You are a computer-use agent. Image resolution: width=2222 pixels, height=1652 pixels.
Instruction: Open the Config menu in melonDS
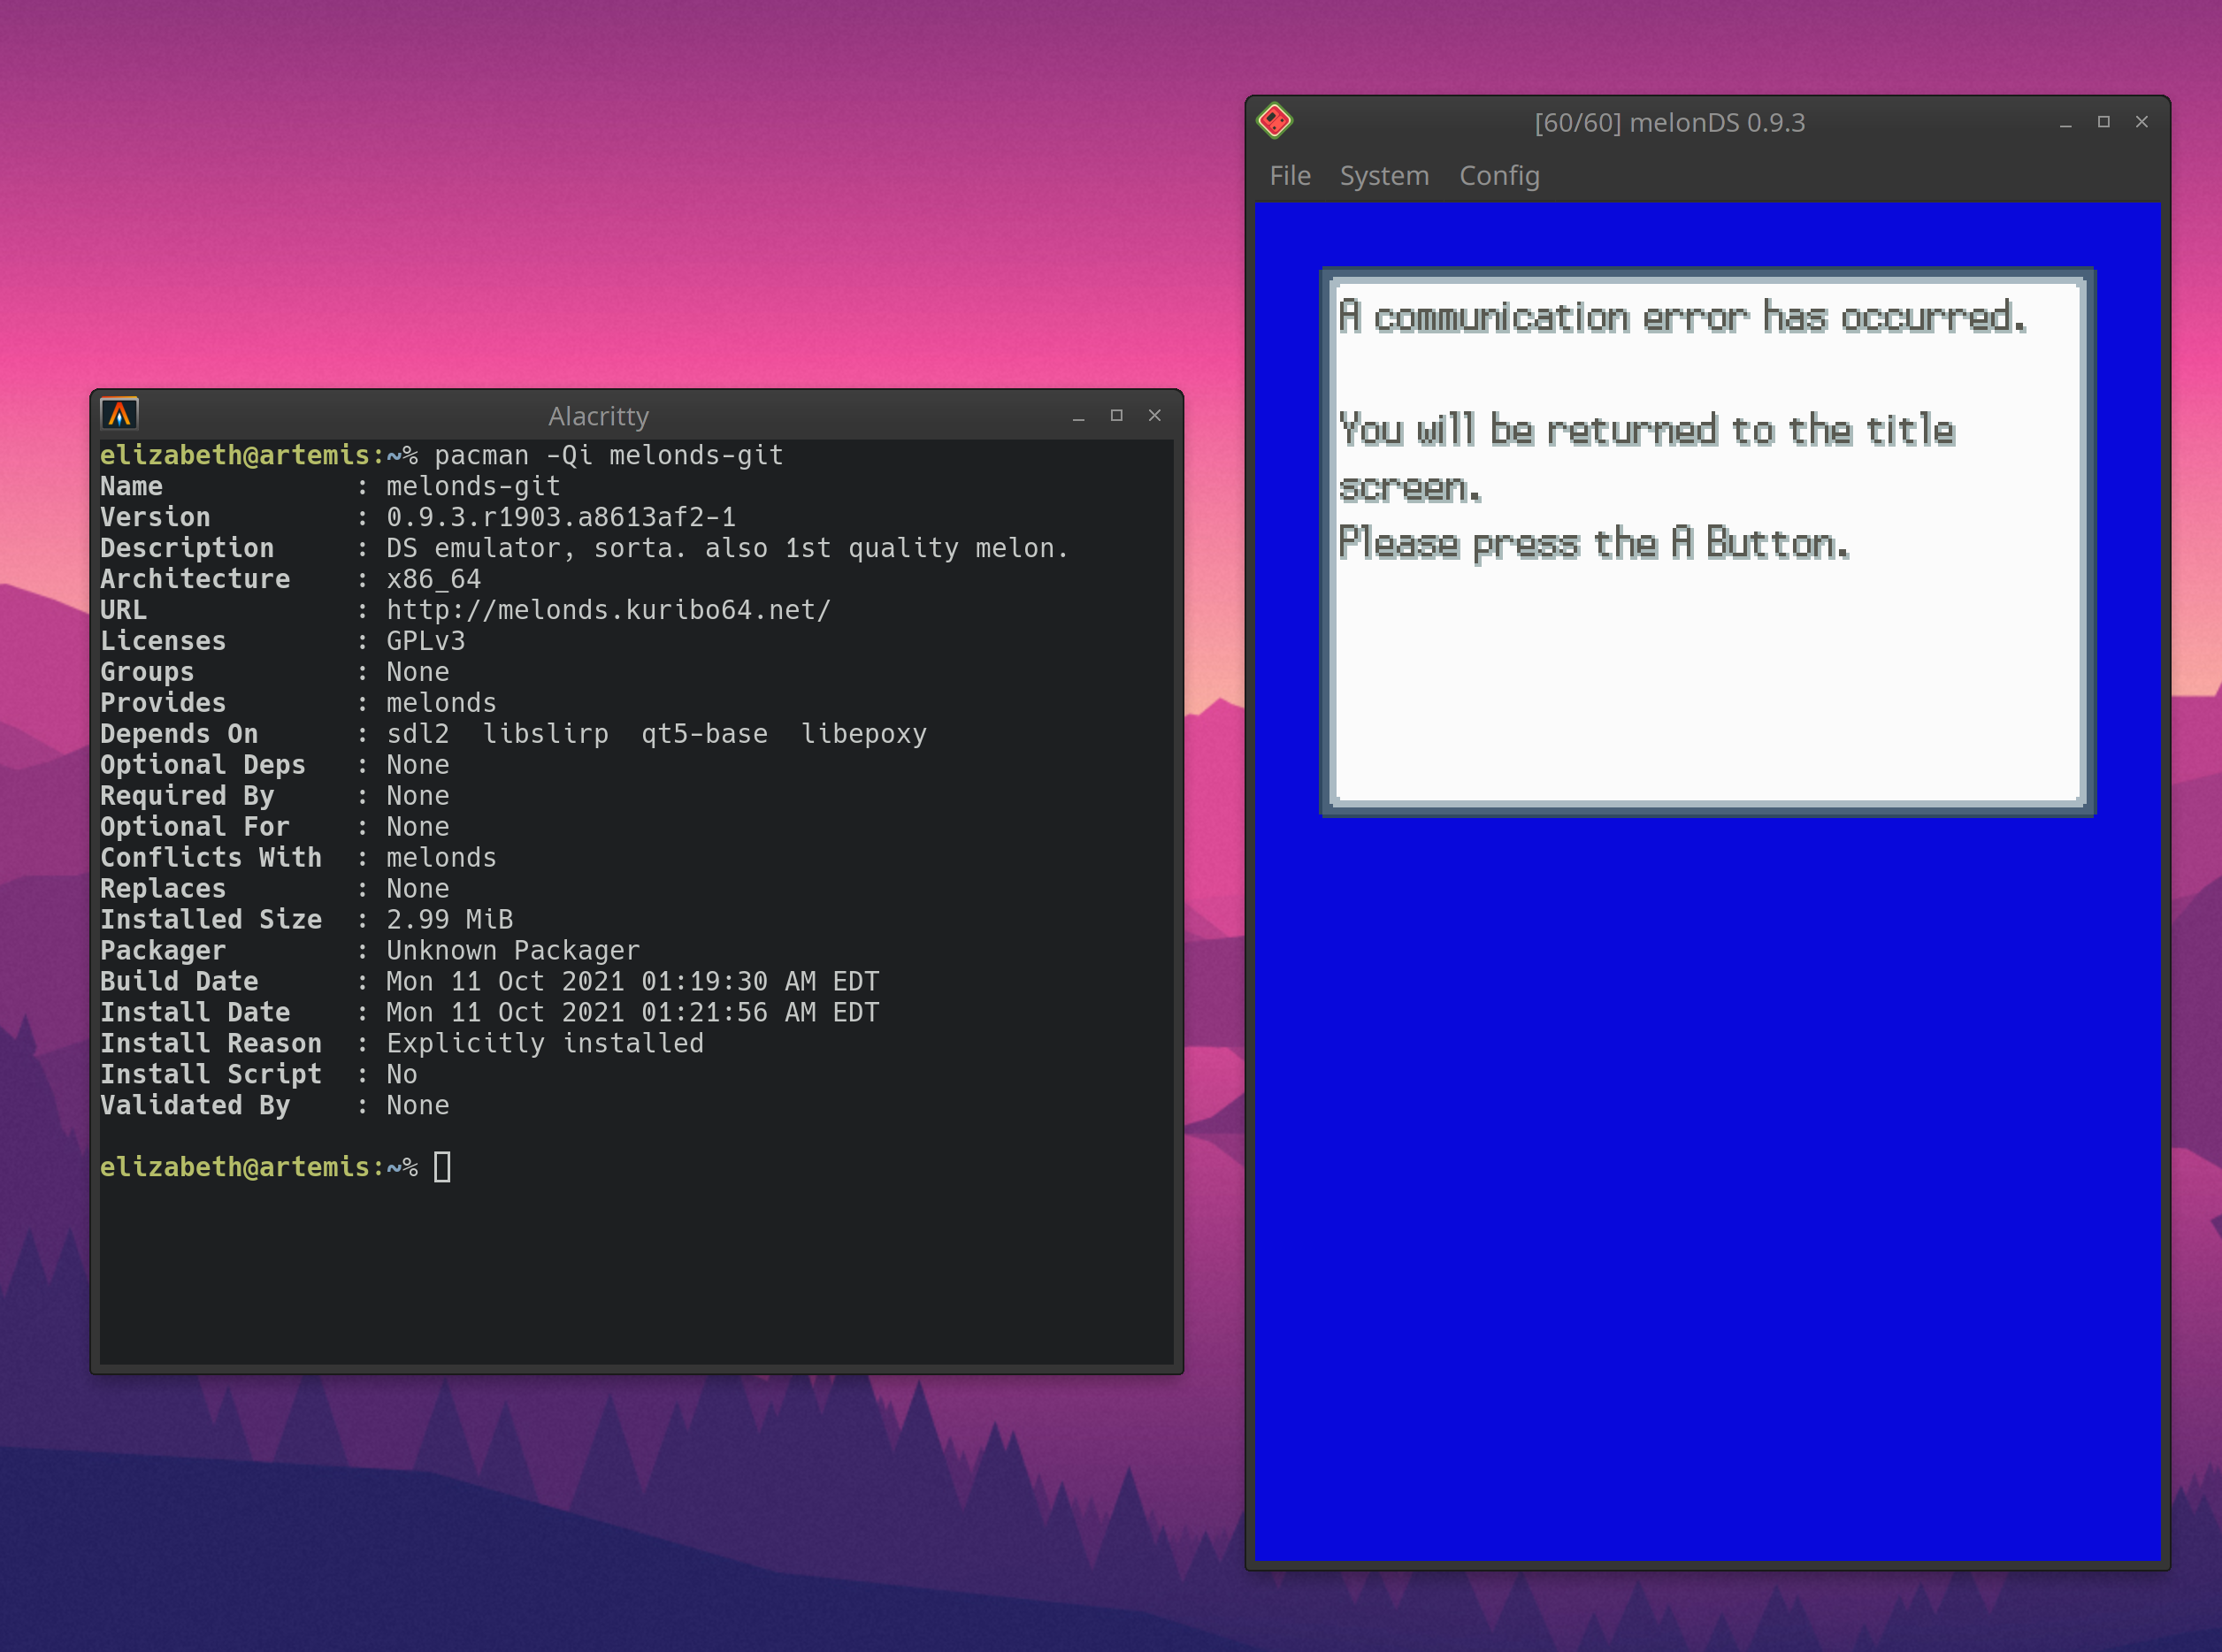pos(1498,176)
